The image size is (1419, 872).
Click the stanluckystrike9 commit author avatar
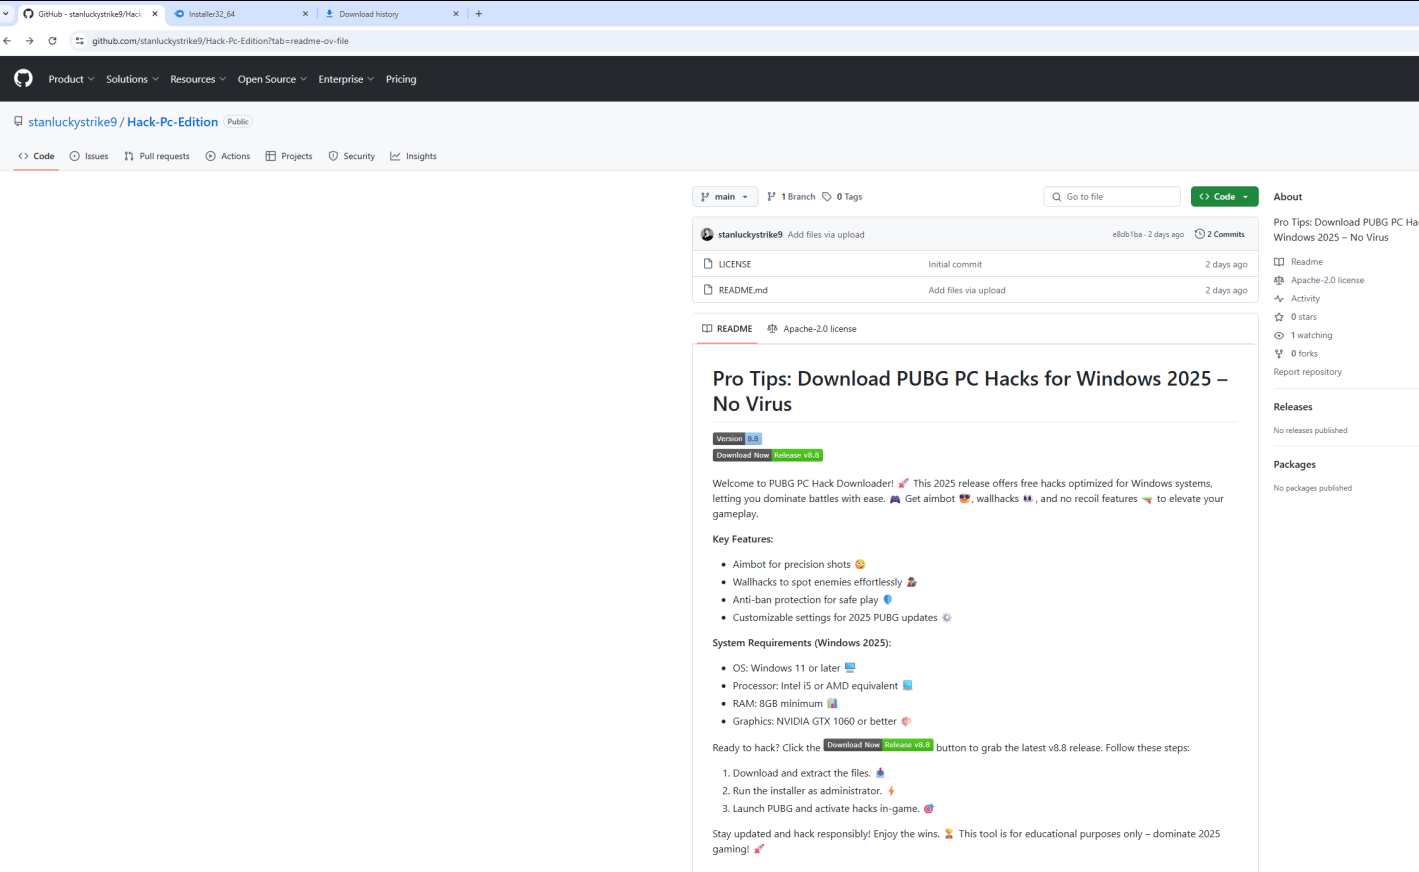pos(707,235)
